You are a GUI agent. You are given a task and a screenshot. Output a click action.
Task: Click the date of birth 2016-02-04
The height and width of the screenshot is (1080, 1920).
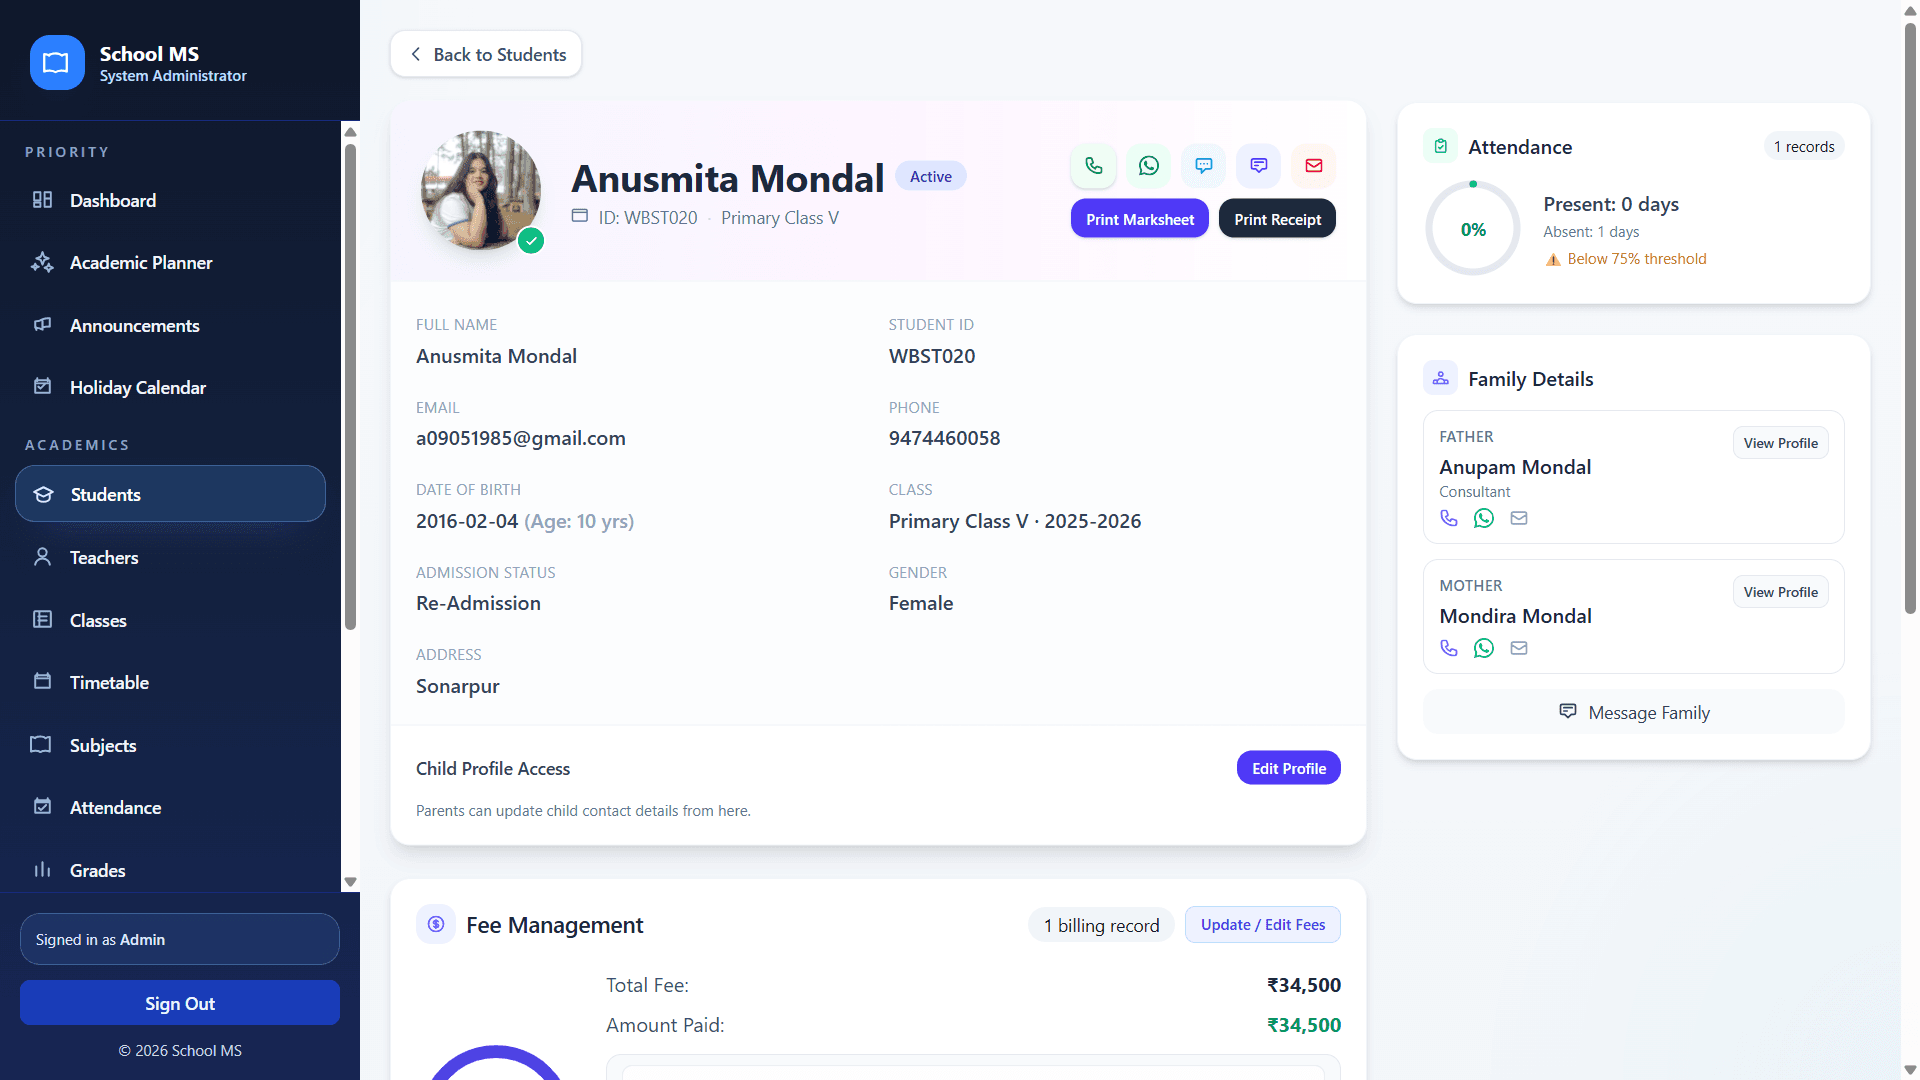[467, 521]
